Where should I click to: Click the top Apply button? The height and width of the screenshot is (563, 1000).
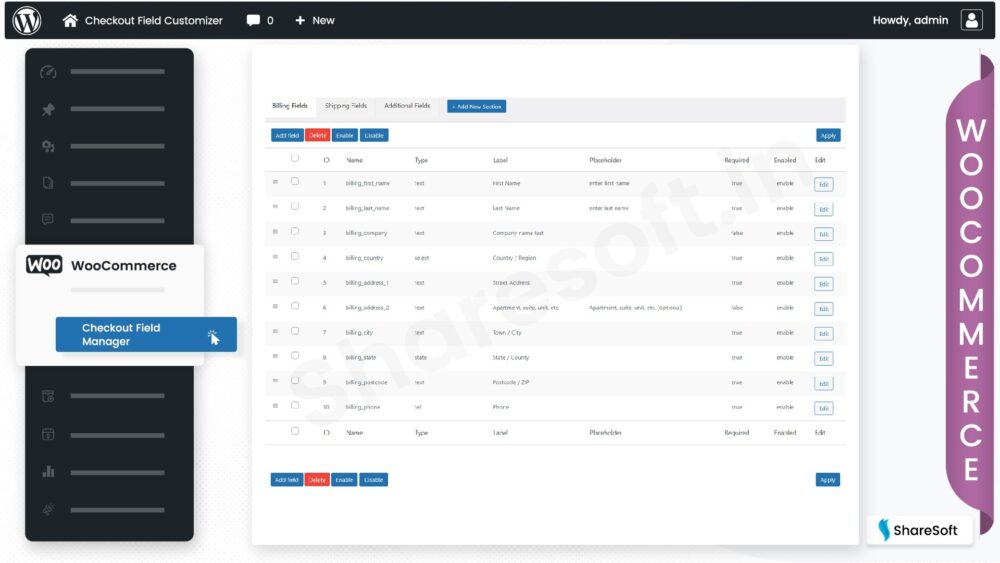(828, 135)
